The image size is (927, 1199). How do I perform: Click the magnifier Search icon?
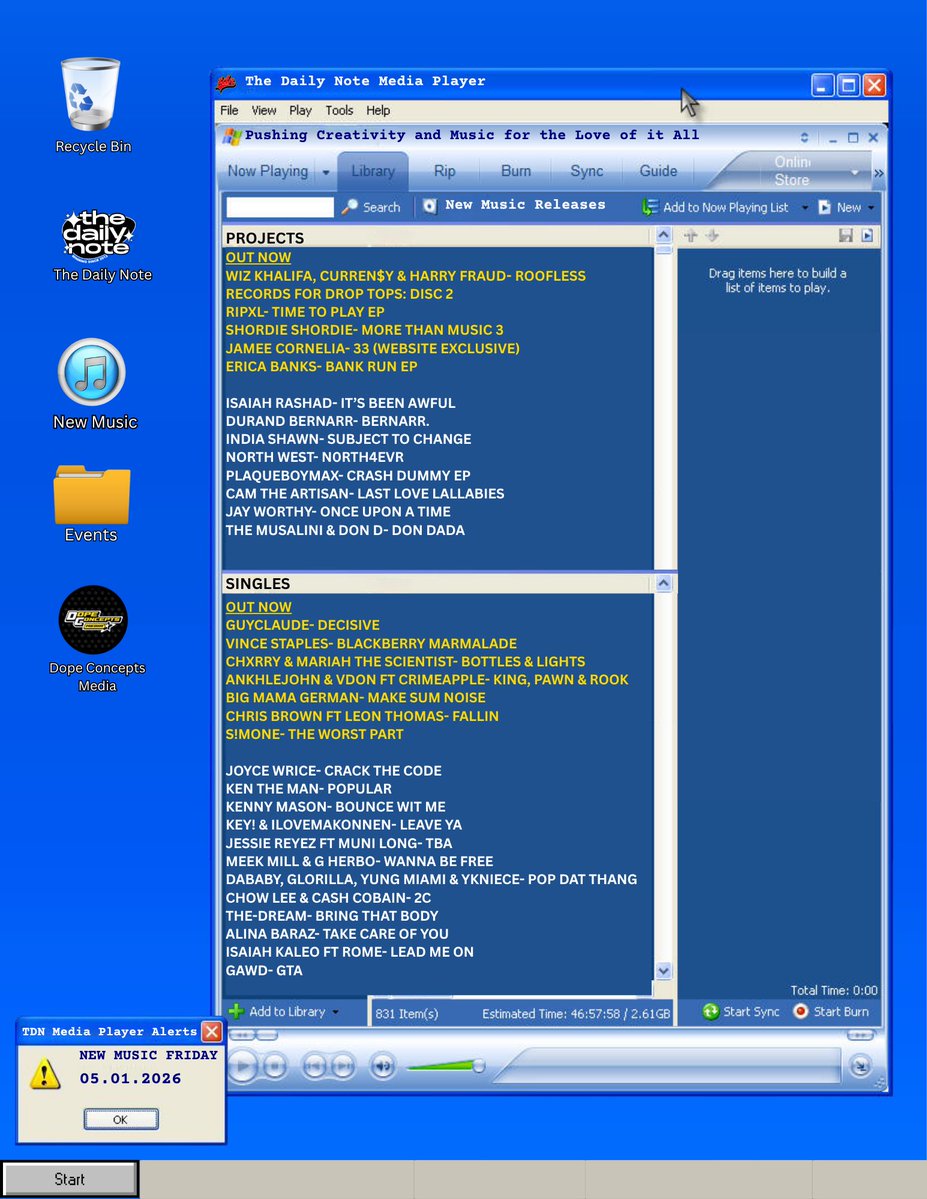pos(350,206)
